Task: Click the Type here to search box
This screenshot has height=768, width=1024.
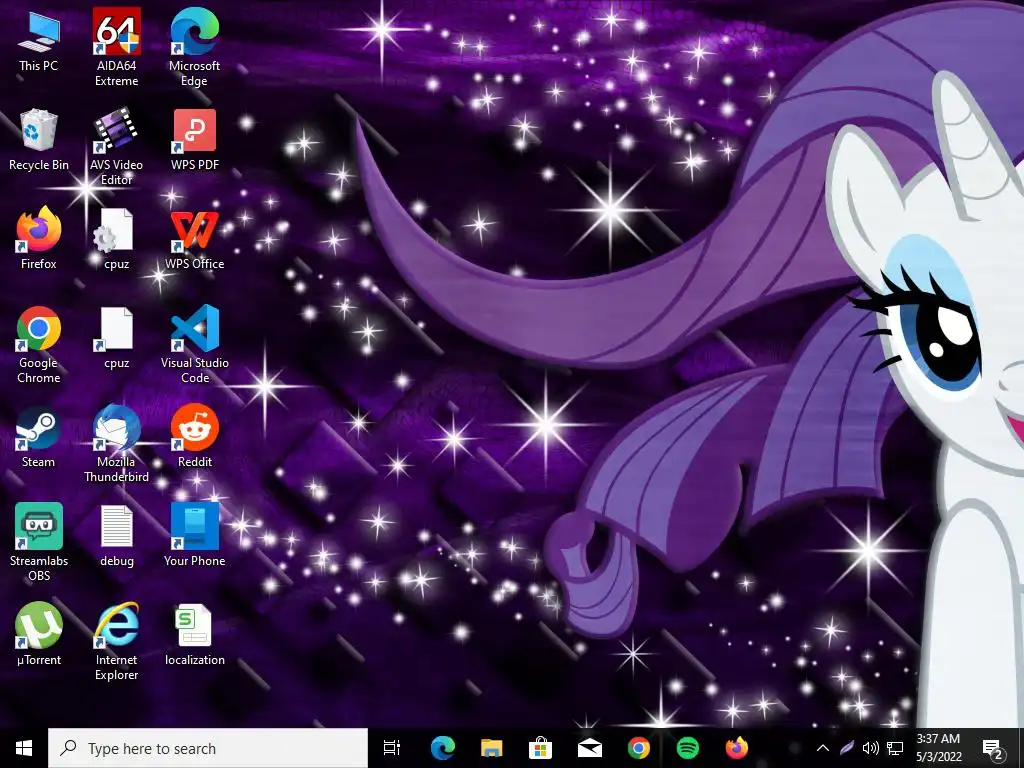Action: pos(208,748)
